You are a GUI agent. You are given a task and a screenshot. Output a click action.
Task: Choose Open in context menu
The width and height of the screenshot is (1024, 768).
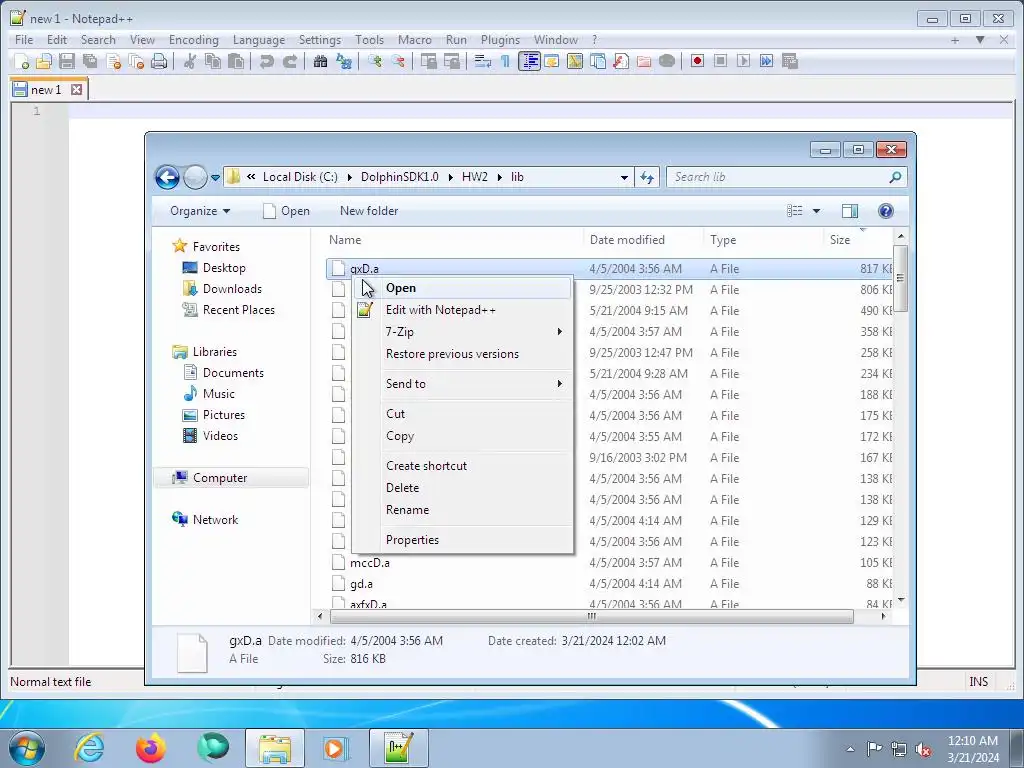pos(462,288)
